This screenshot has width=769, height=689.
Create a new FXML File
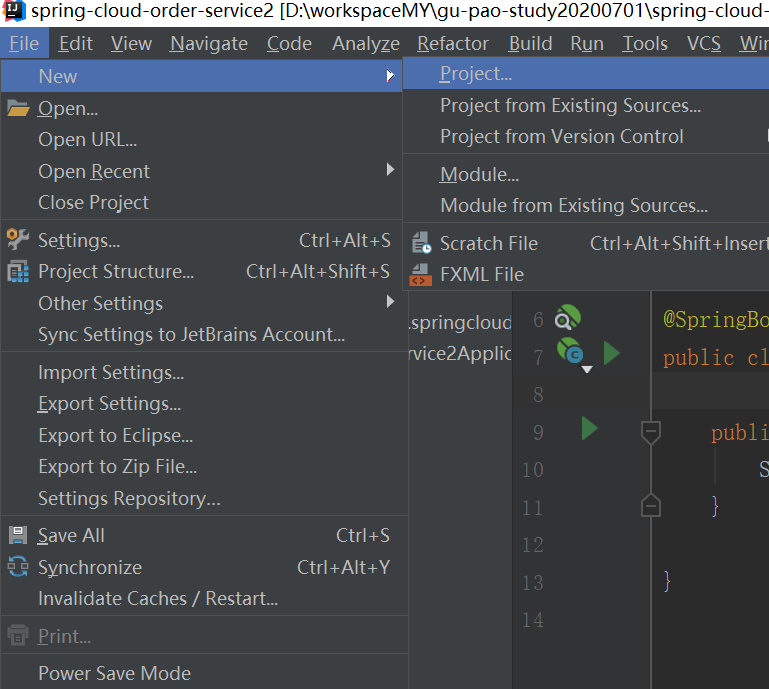point(586,274)
